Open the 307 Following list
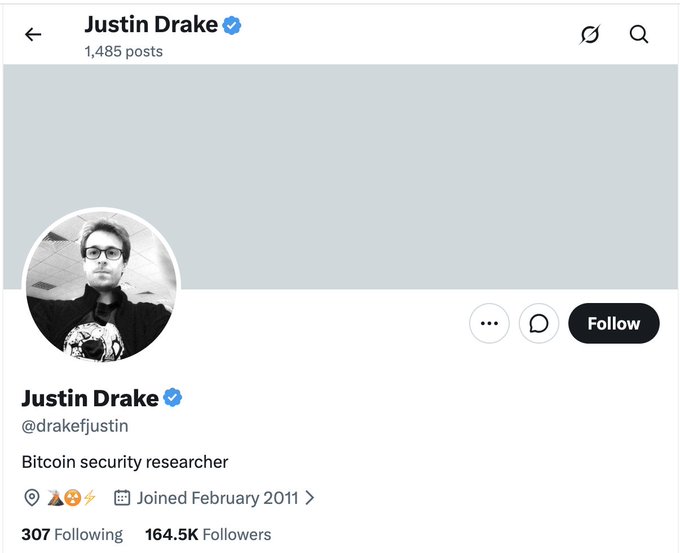 tap(72, 535)
